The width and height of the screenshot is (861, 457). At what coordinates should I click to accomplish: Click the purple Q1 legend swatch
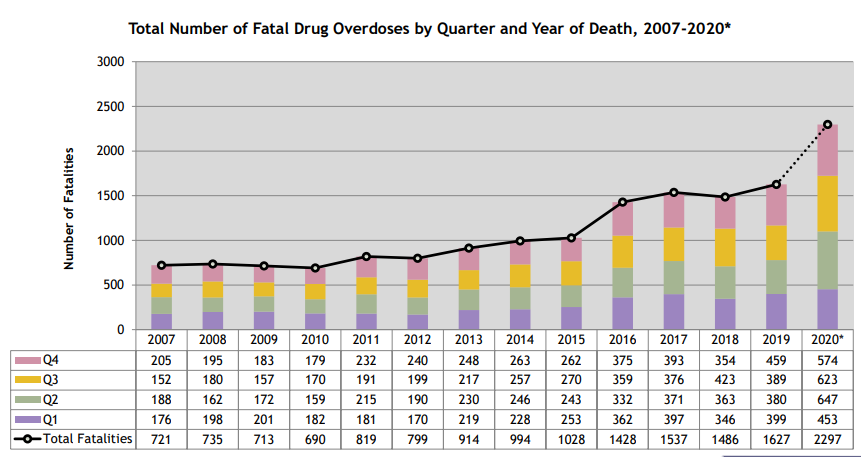(24, 419)
